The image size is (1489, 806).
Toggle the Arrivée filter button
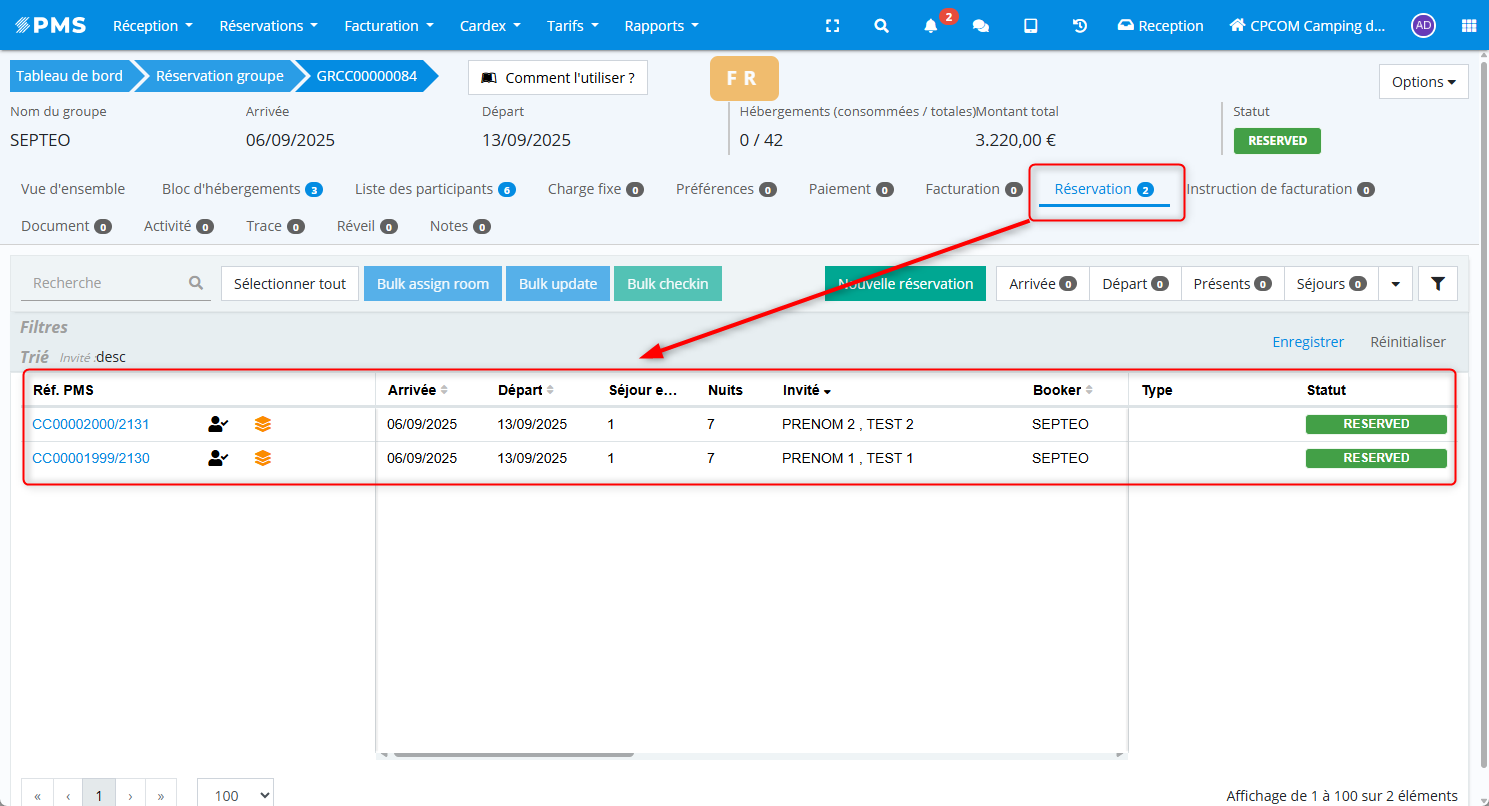click(x=1042, y=284)
